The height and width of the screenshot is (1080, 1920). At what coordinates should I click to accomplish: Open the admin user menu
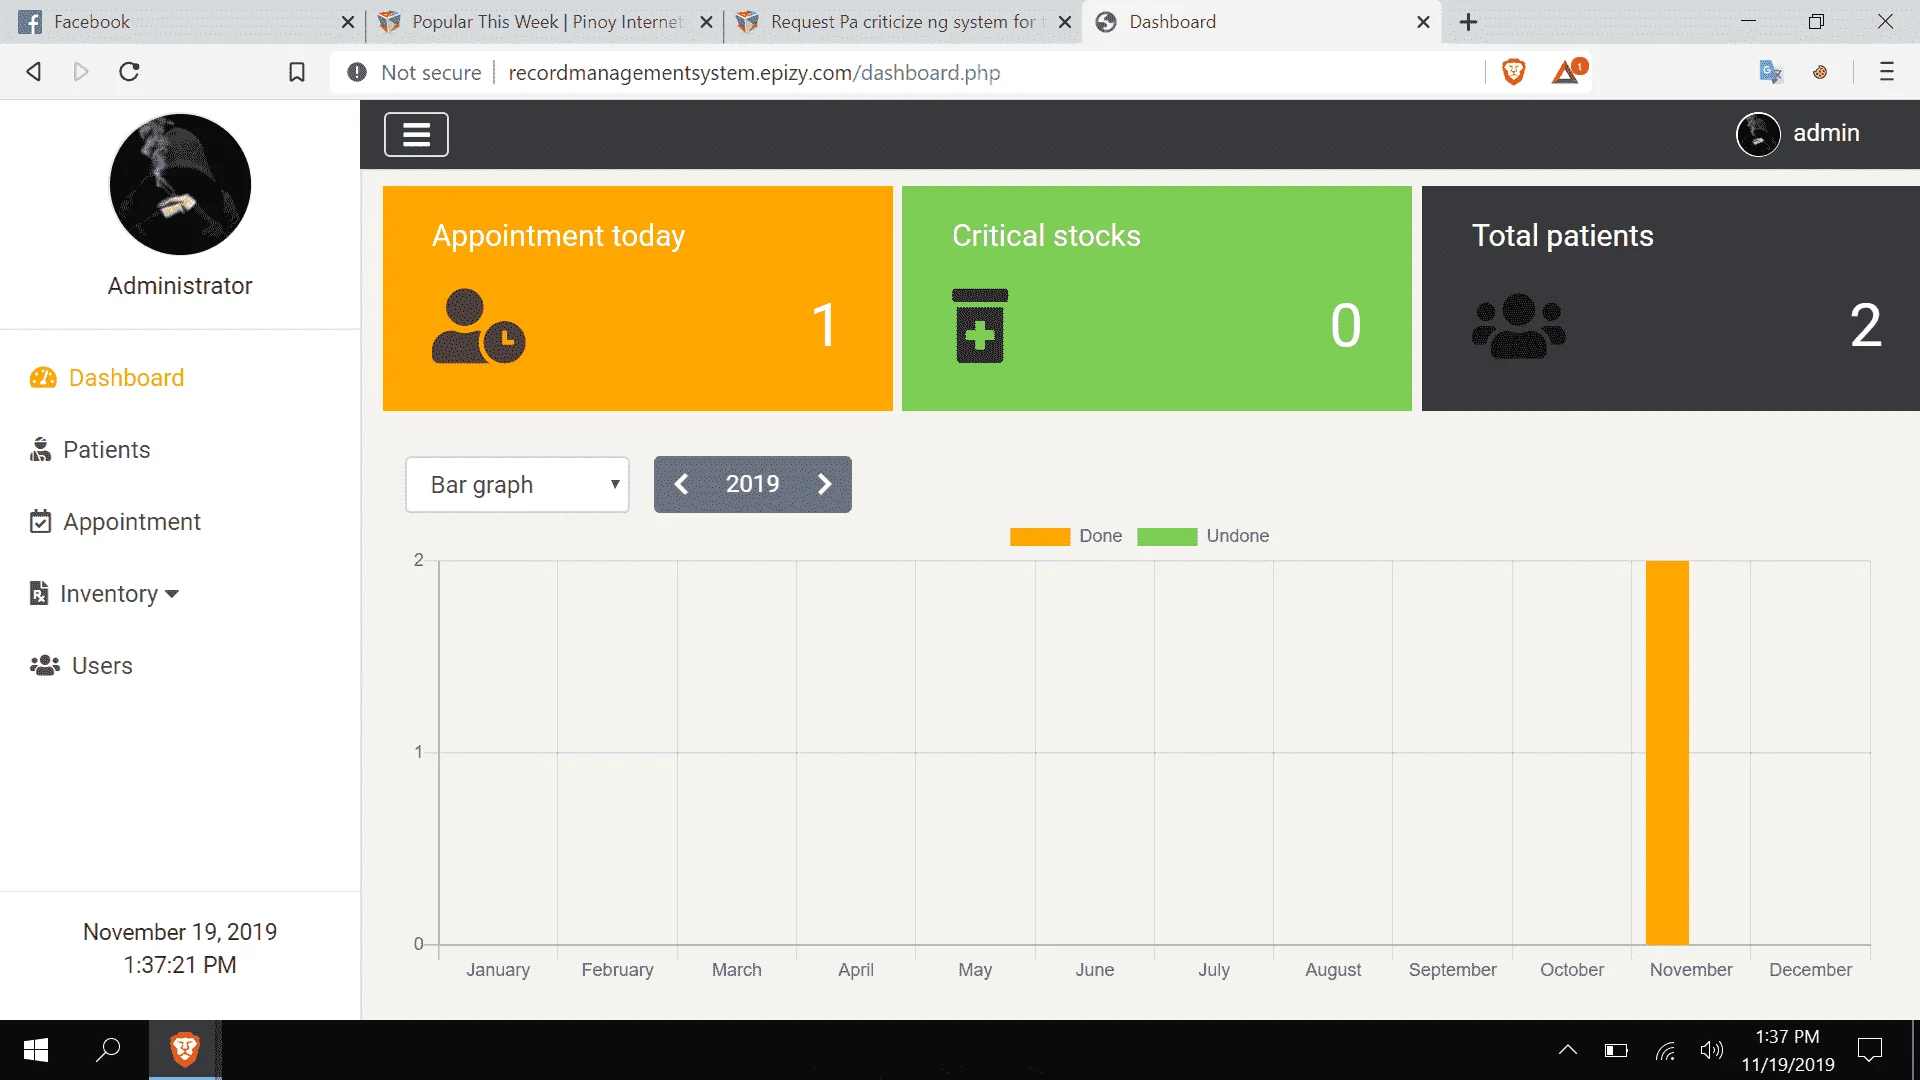1798,134
